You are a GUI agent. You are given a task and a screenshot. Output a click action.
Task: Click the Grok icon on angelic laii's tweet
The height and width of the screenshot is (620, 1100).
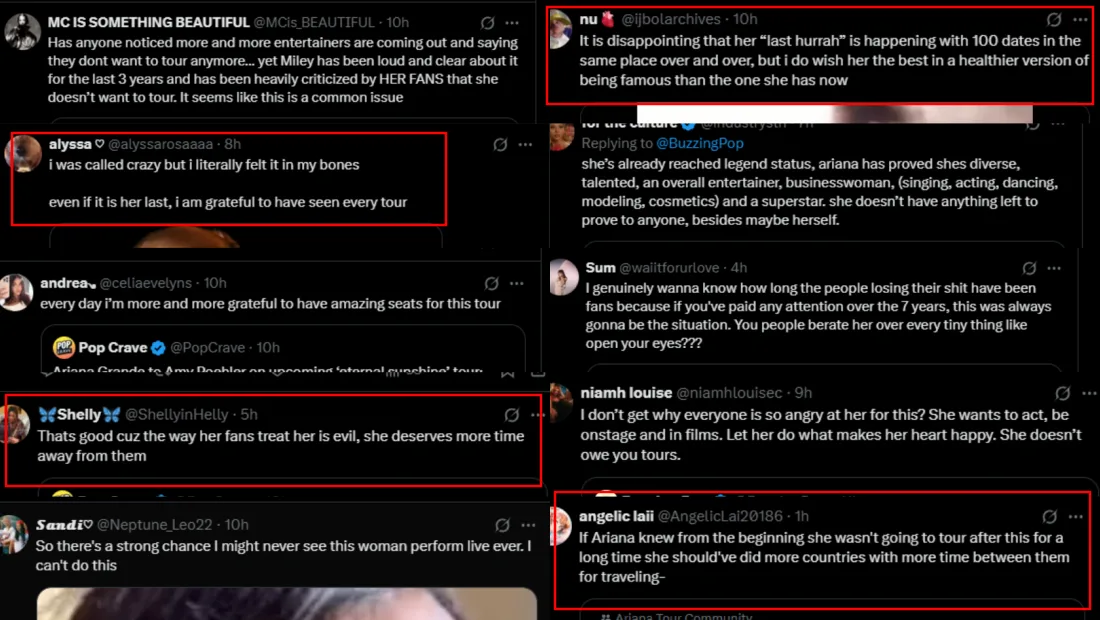click(x=1050, y=516)
